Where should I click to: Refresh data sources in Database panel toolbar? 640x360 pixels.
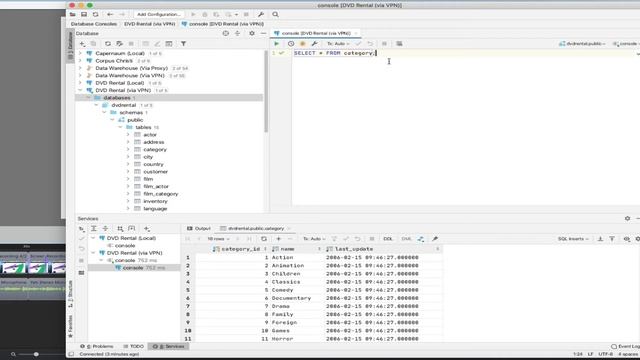coord(108,44)
